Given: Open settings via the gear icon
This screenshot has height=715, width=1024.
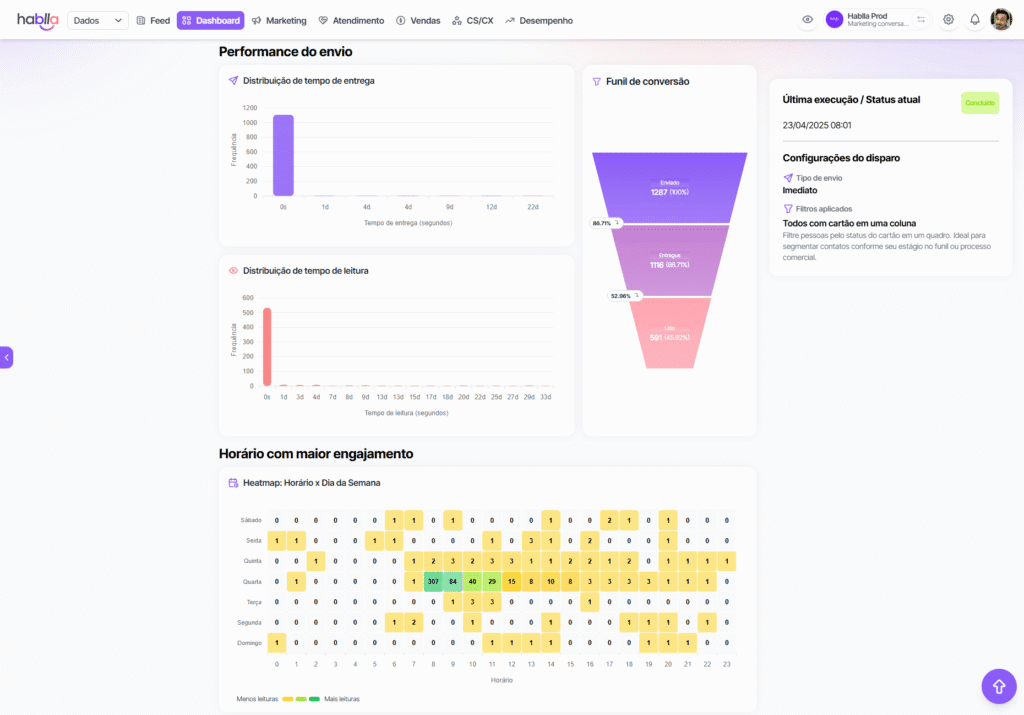Looking at the screenshot, I should 948,20.
